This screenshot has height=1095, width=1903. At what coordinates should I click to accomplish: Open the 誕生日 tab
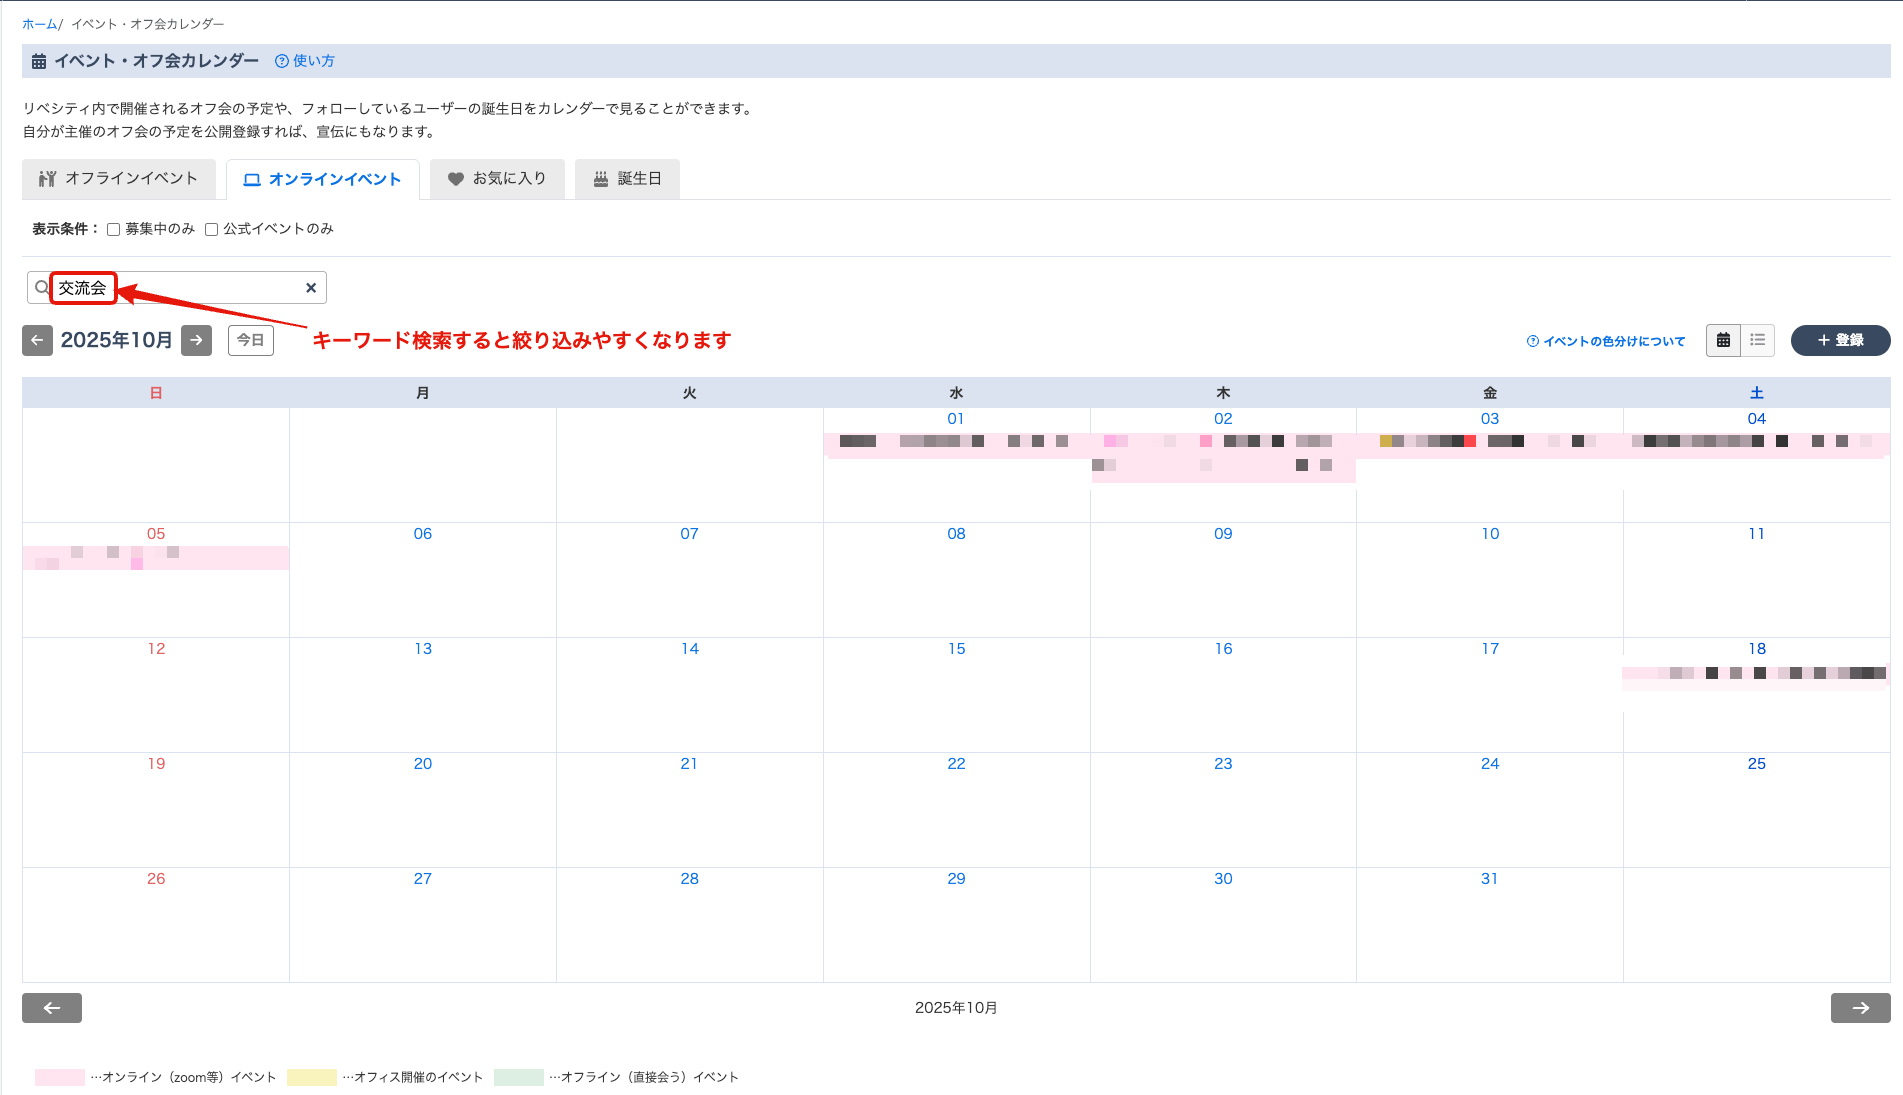pos(627,179)
